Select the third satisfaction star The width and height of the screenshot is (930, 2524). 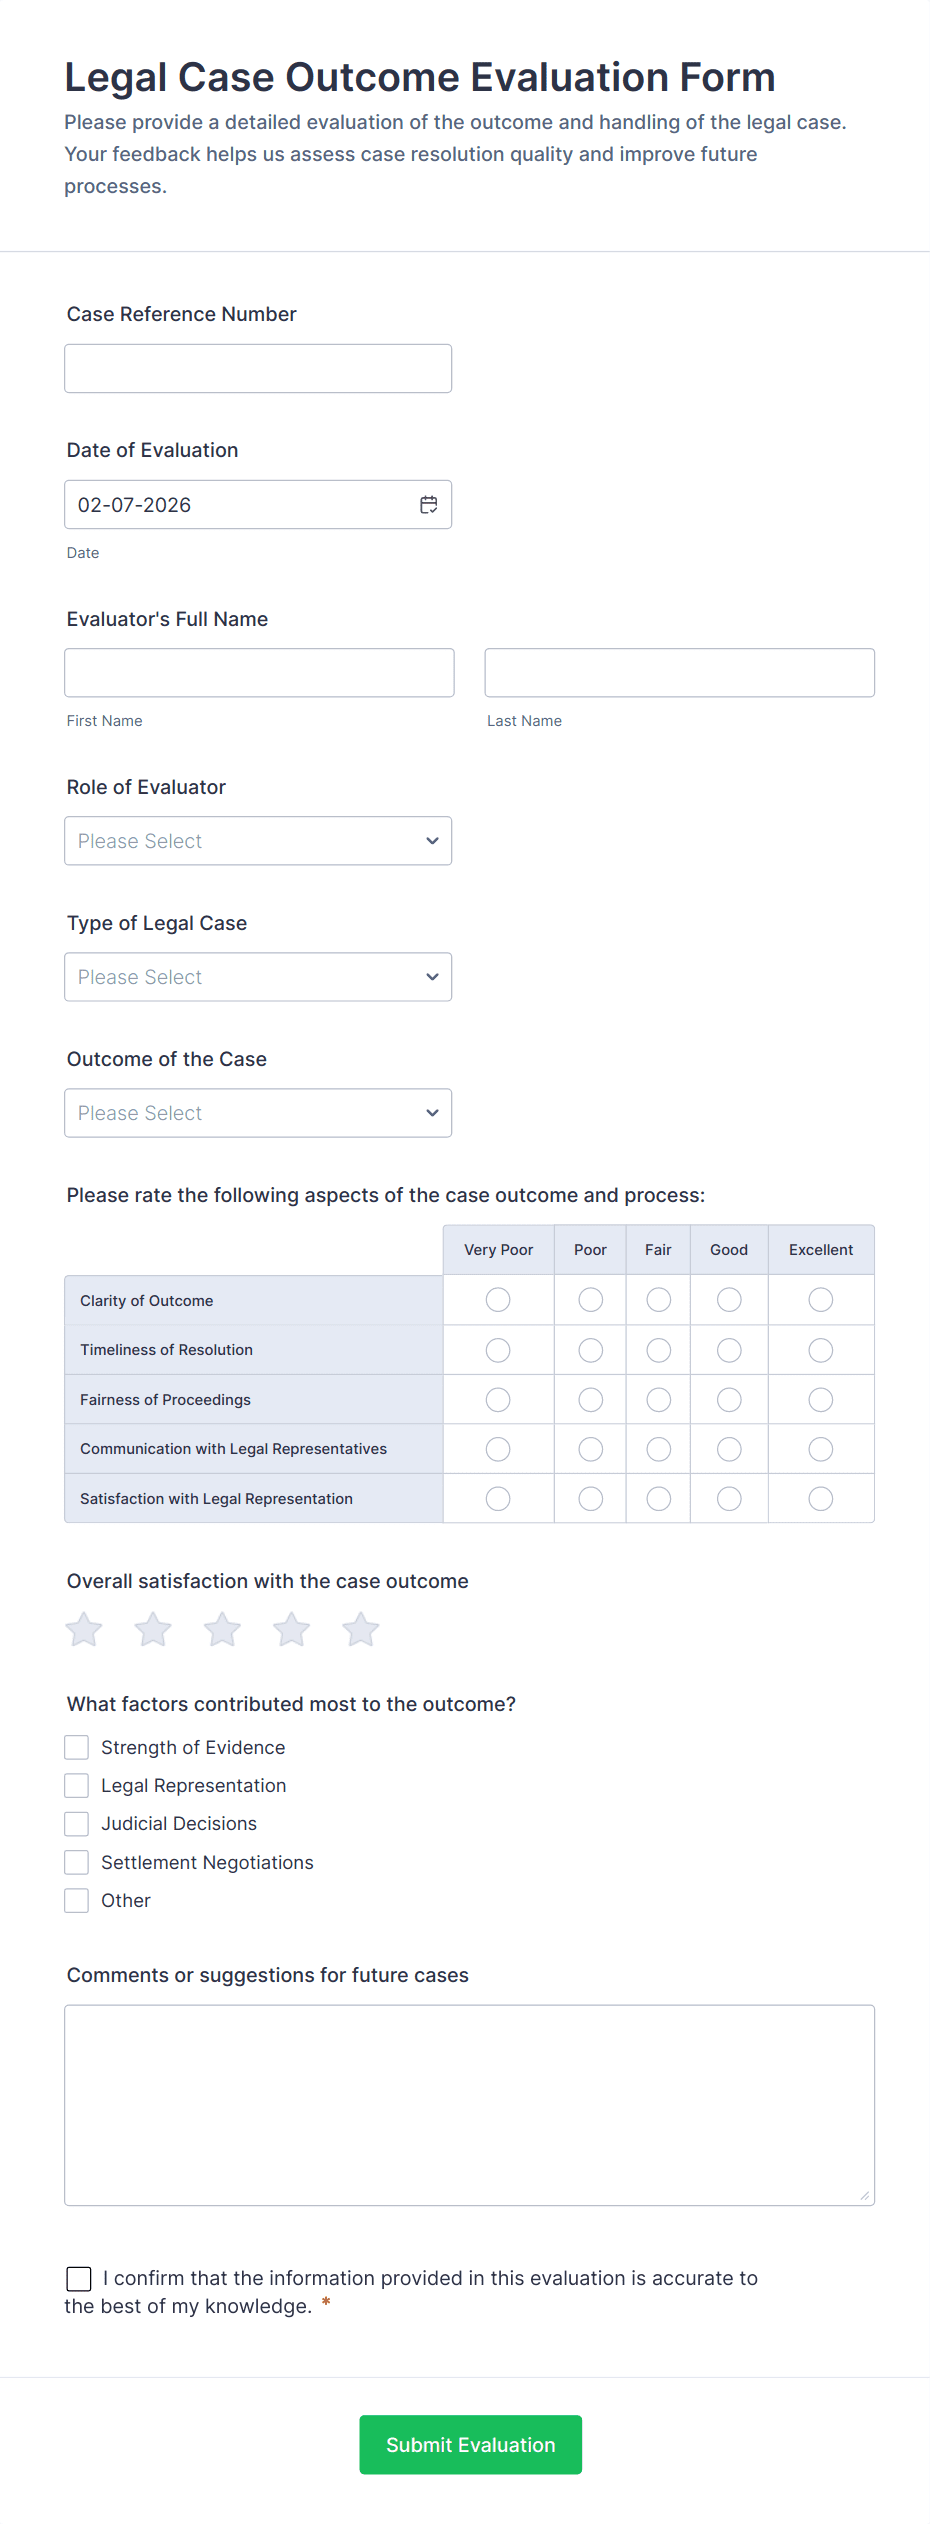(x=222, y=1630)
